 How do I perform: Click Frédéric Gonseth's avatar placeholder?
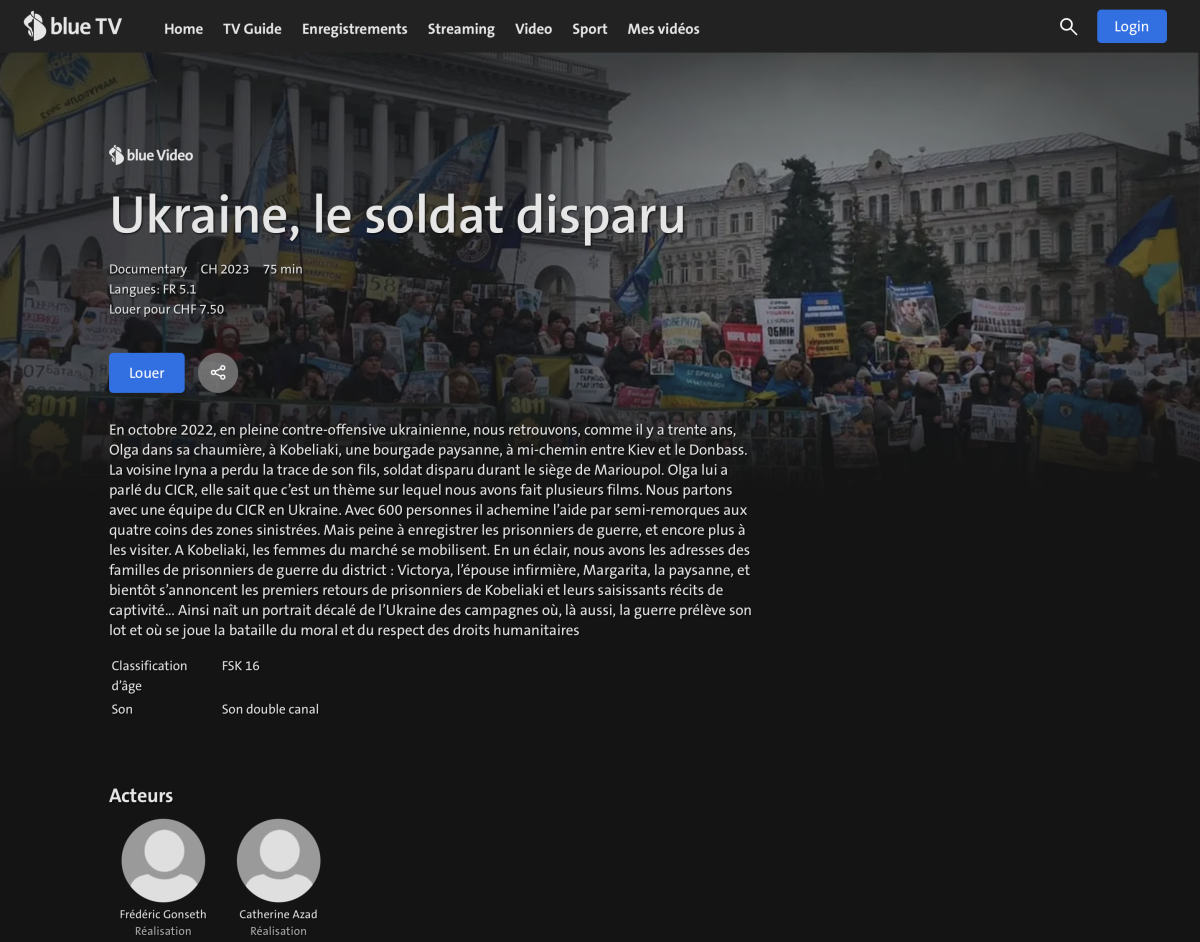coord(163,860)
